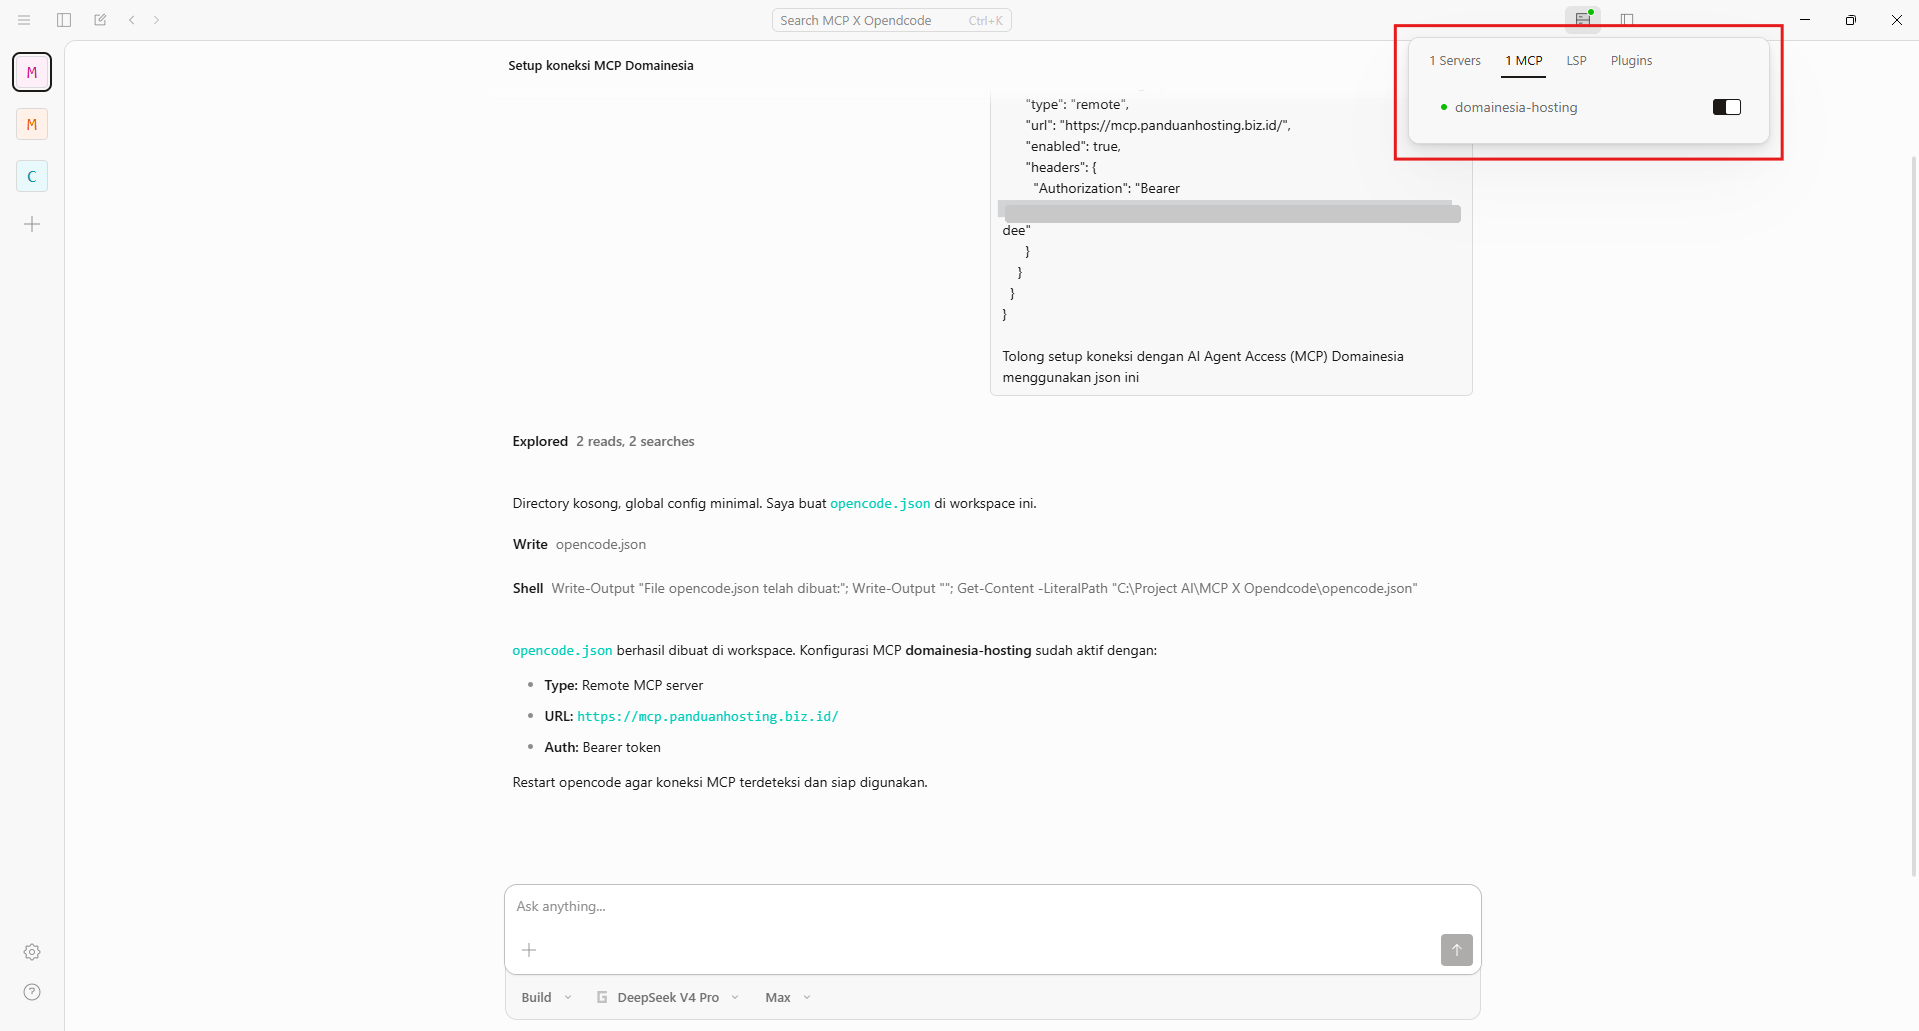Screen dimensions: 1919x1031
Task: Open the opencode.json link in first paragraph
Action: (x=880, y=503)
